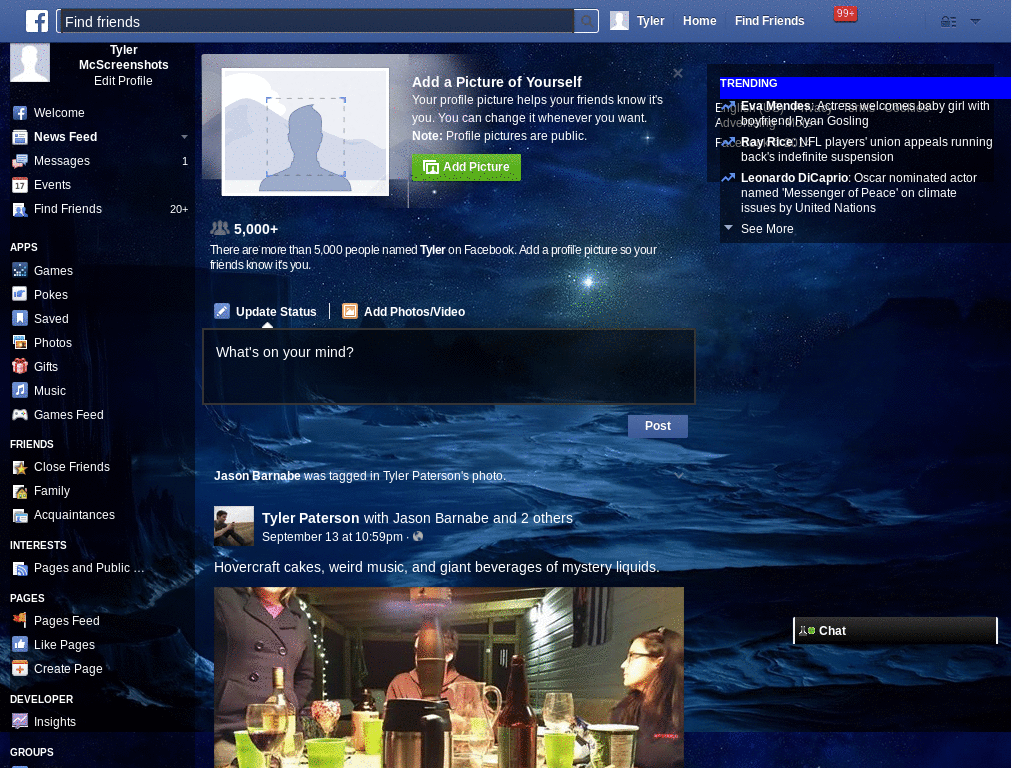This screenshot has width=1024, height=768.
Task: Open the Games Feed controller icon
Action: tap(20, 415)
